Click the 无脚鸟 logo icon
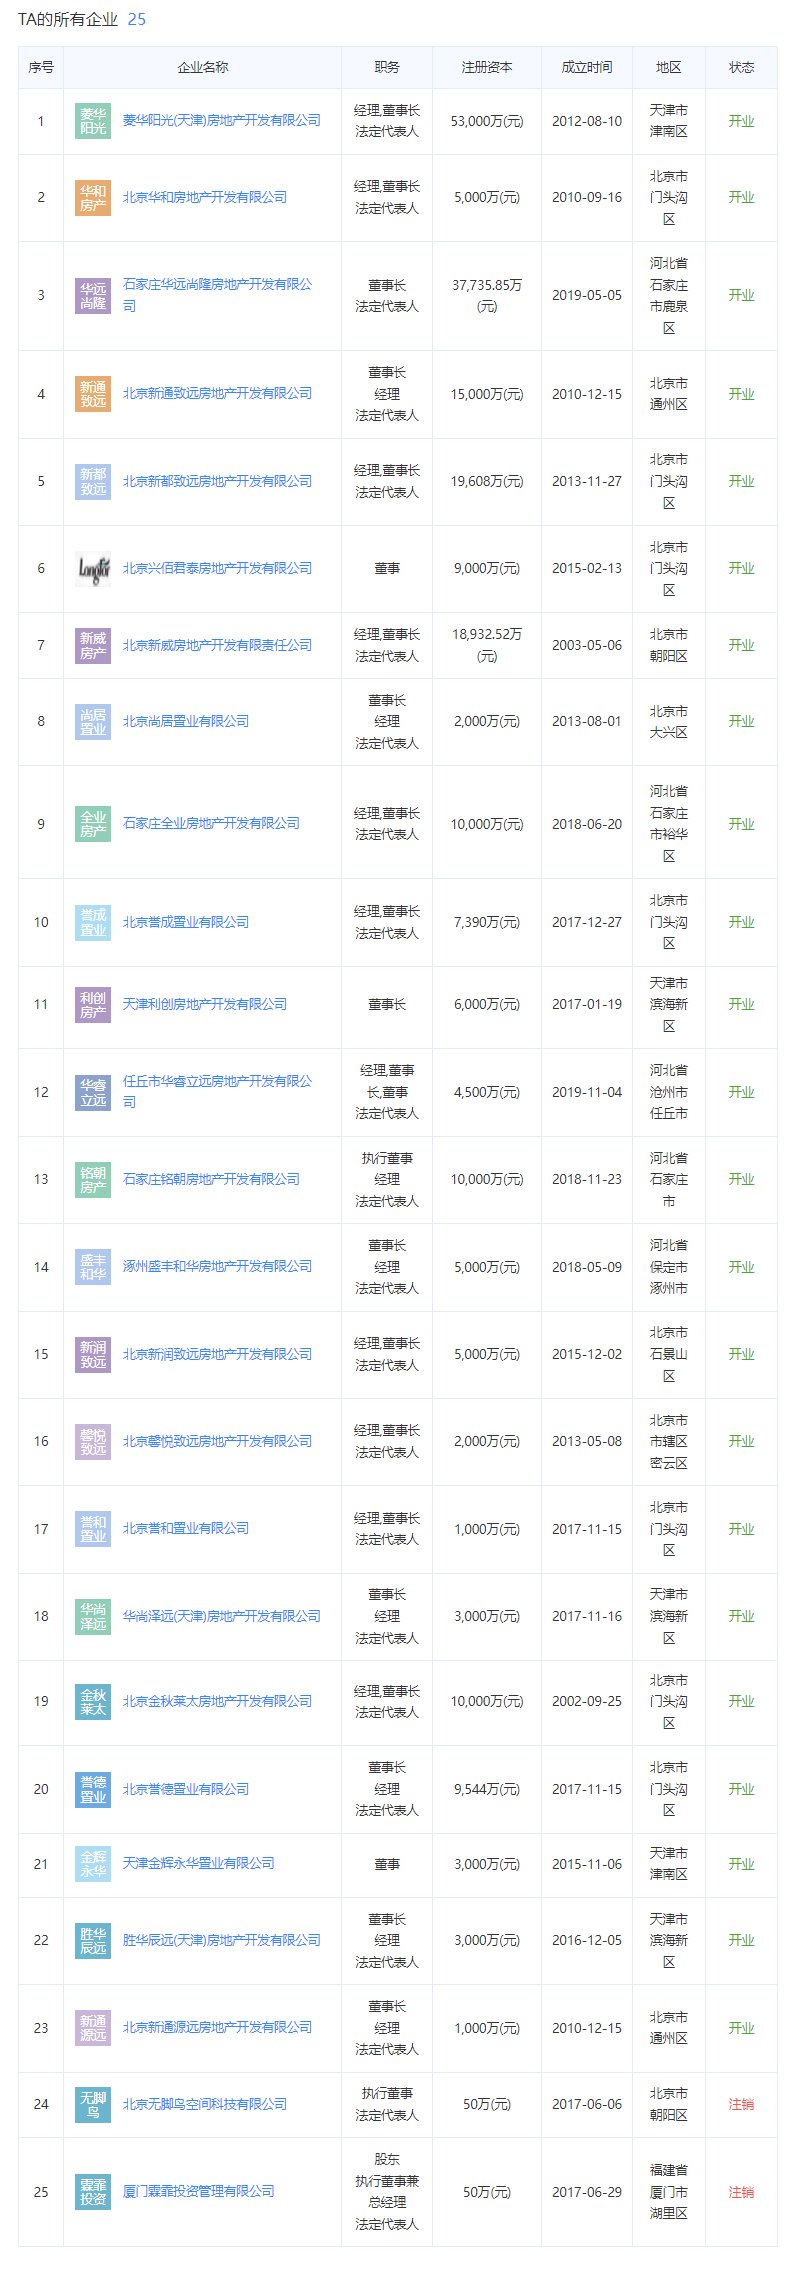Screen dimensions: 800x2270 93,2104
